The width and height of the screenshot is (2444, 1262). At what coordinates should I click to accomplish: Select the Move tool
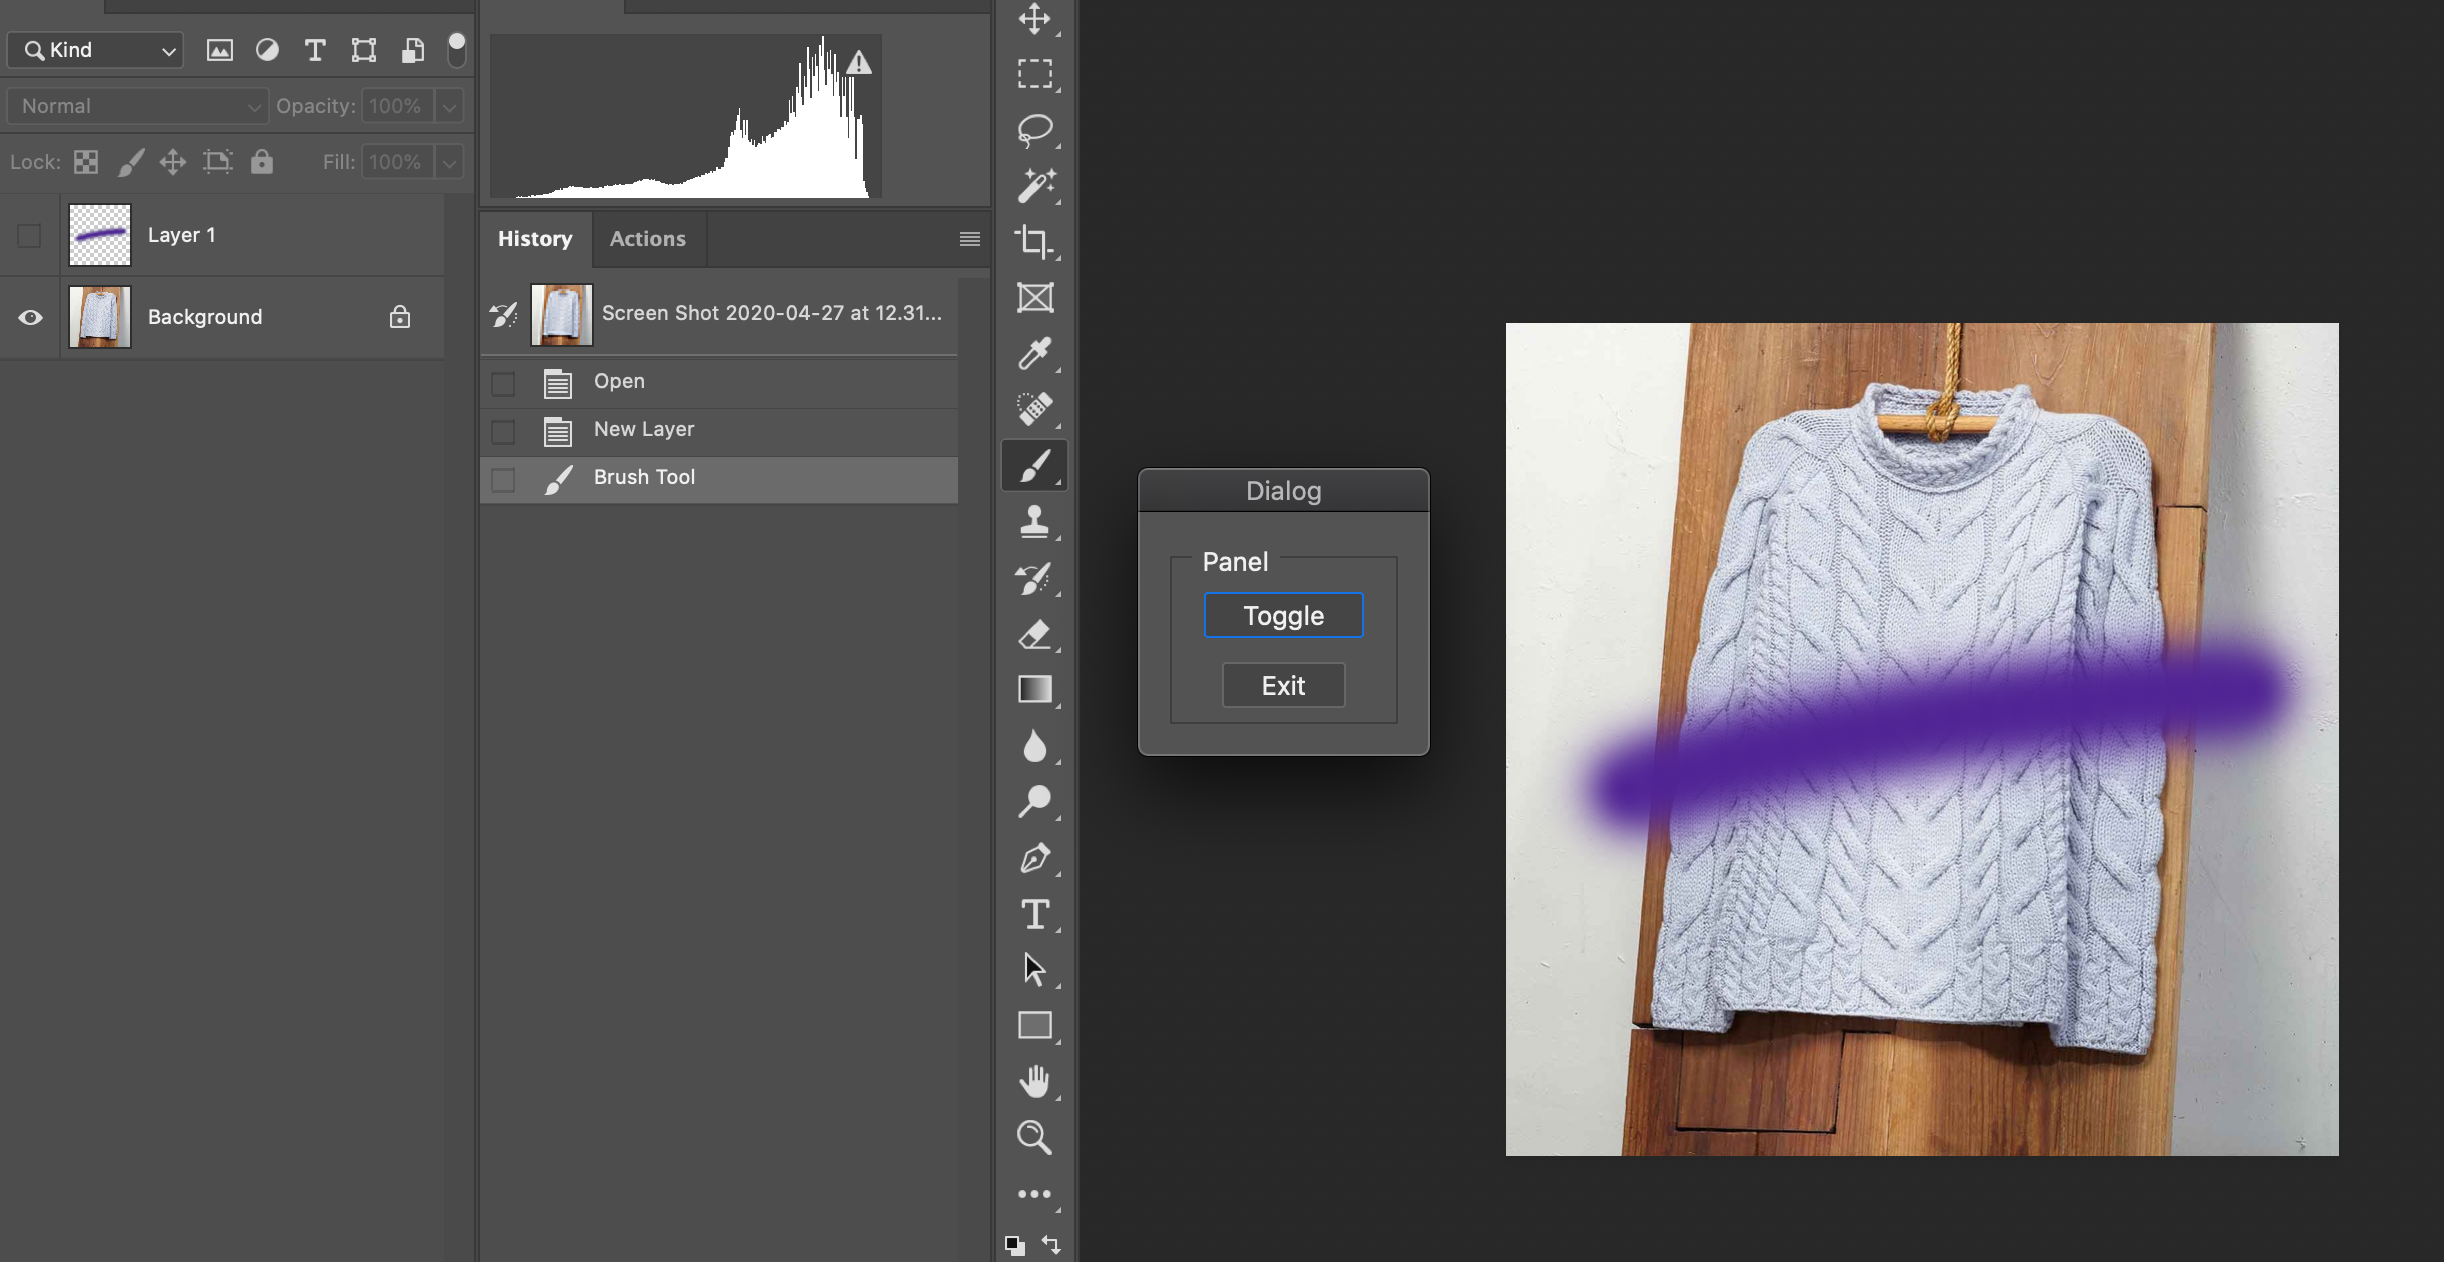pos(1034,18)
